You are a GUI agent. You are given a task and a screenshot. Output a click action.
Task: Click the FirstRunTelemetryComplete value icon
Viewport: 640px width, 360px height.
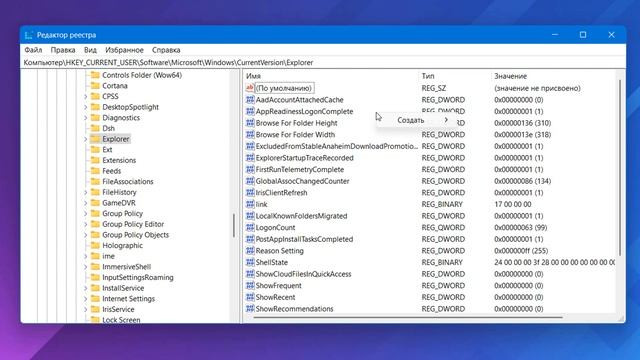[x=250, y=169]
